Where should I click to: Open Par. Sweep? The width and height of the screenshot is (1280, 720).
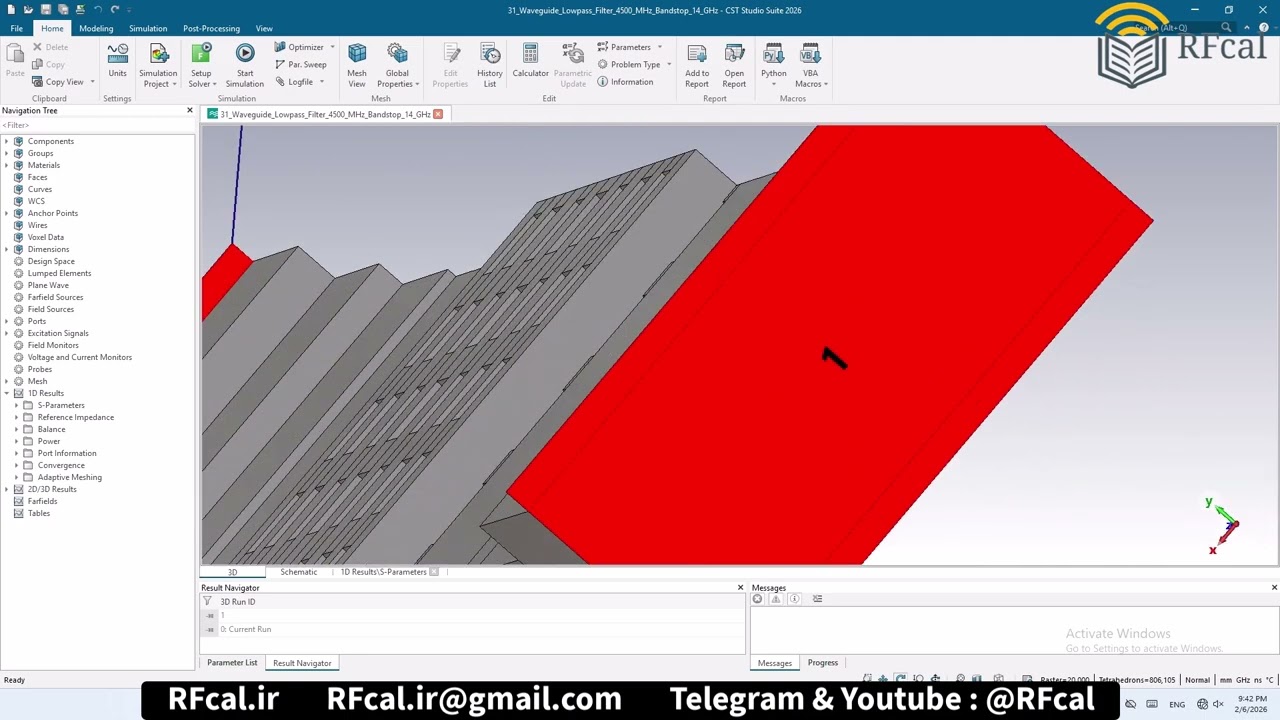[300, 64]
